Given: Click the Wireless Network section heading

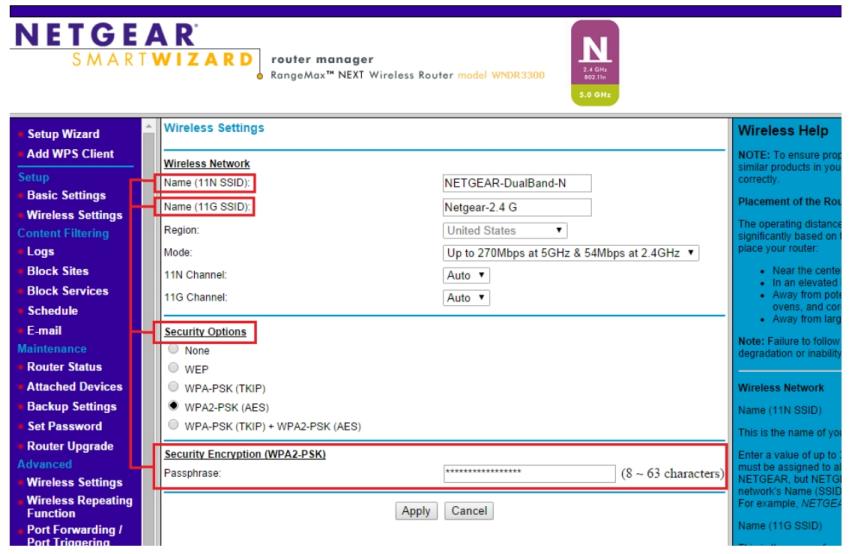Looking at the screenshot, I should [207, 163].
